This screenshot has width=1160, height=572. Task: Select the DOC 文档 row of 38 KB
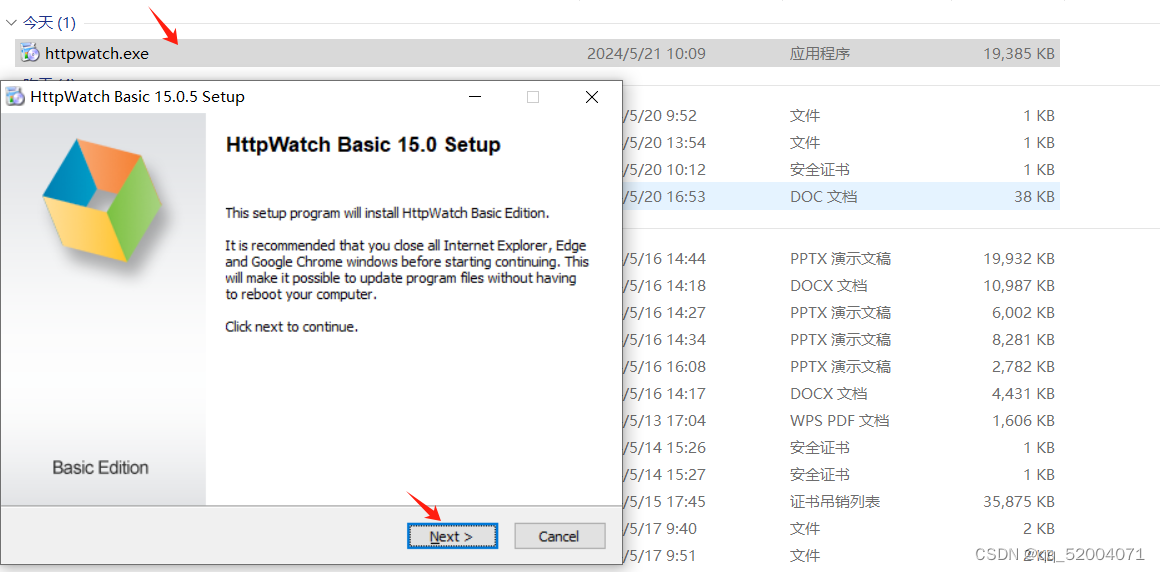point(840,197)
